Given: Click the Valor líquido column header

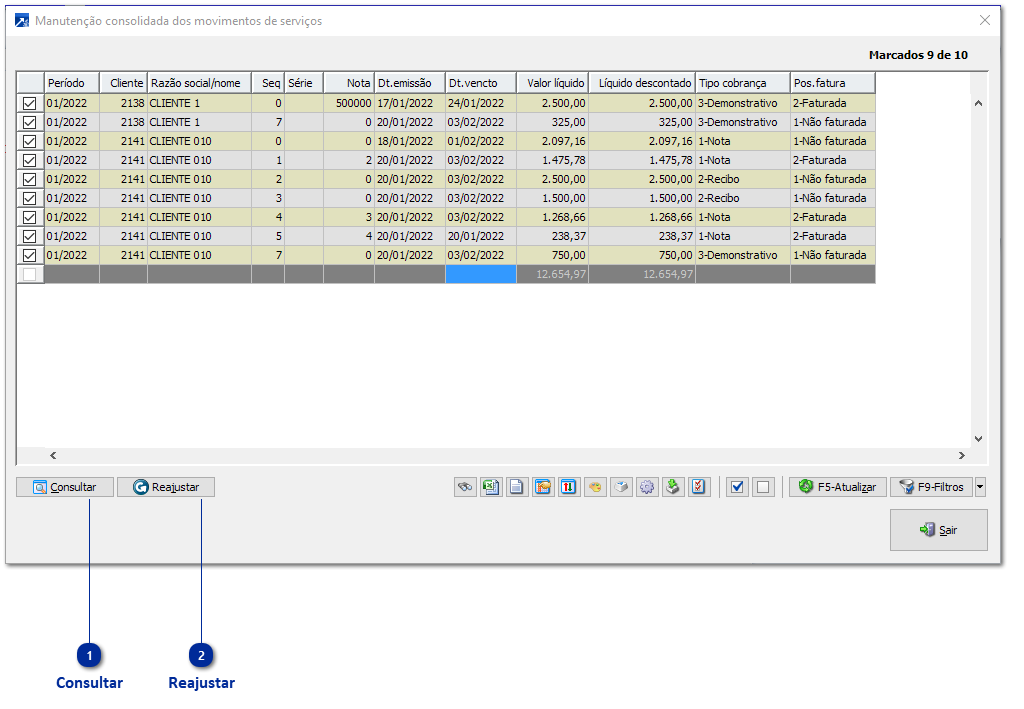Looking at the screenshot, I should [x=553, y=83].
